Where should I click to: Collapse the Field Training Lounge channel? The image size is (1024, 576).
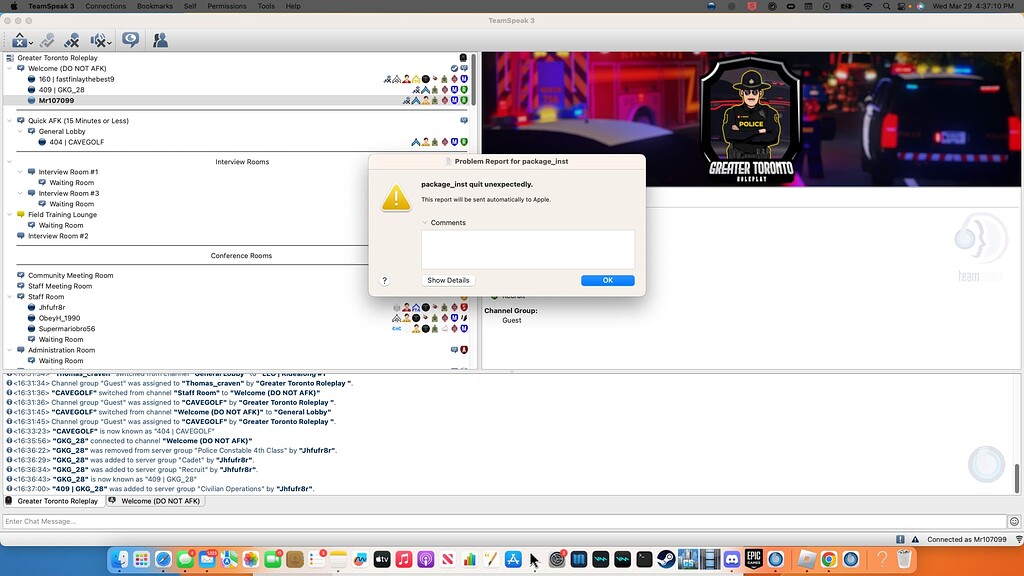[x=10, y=214]
